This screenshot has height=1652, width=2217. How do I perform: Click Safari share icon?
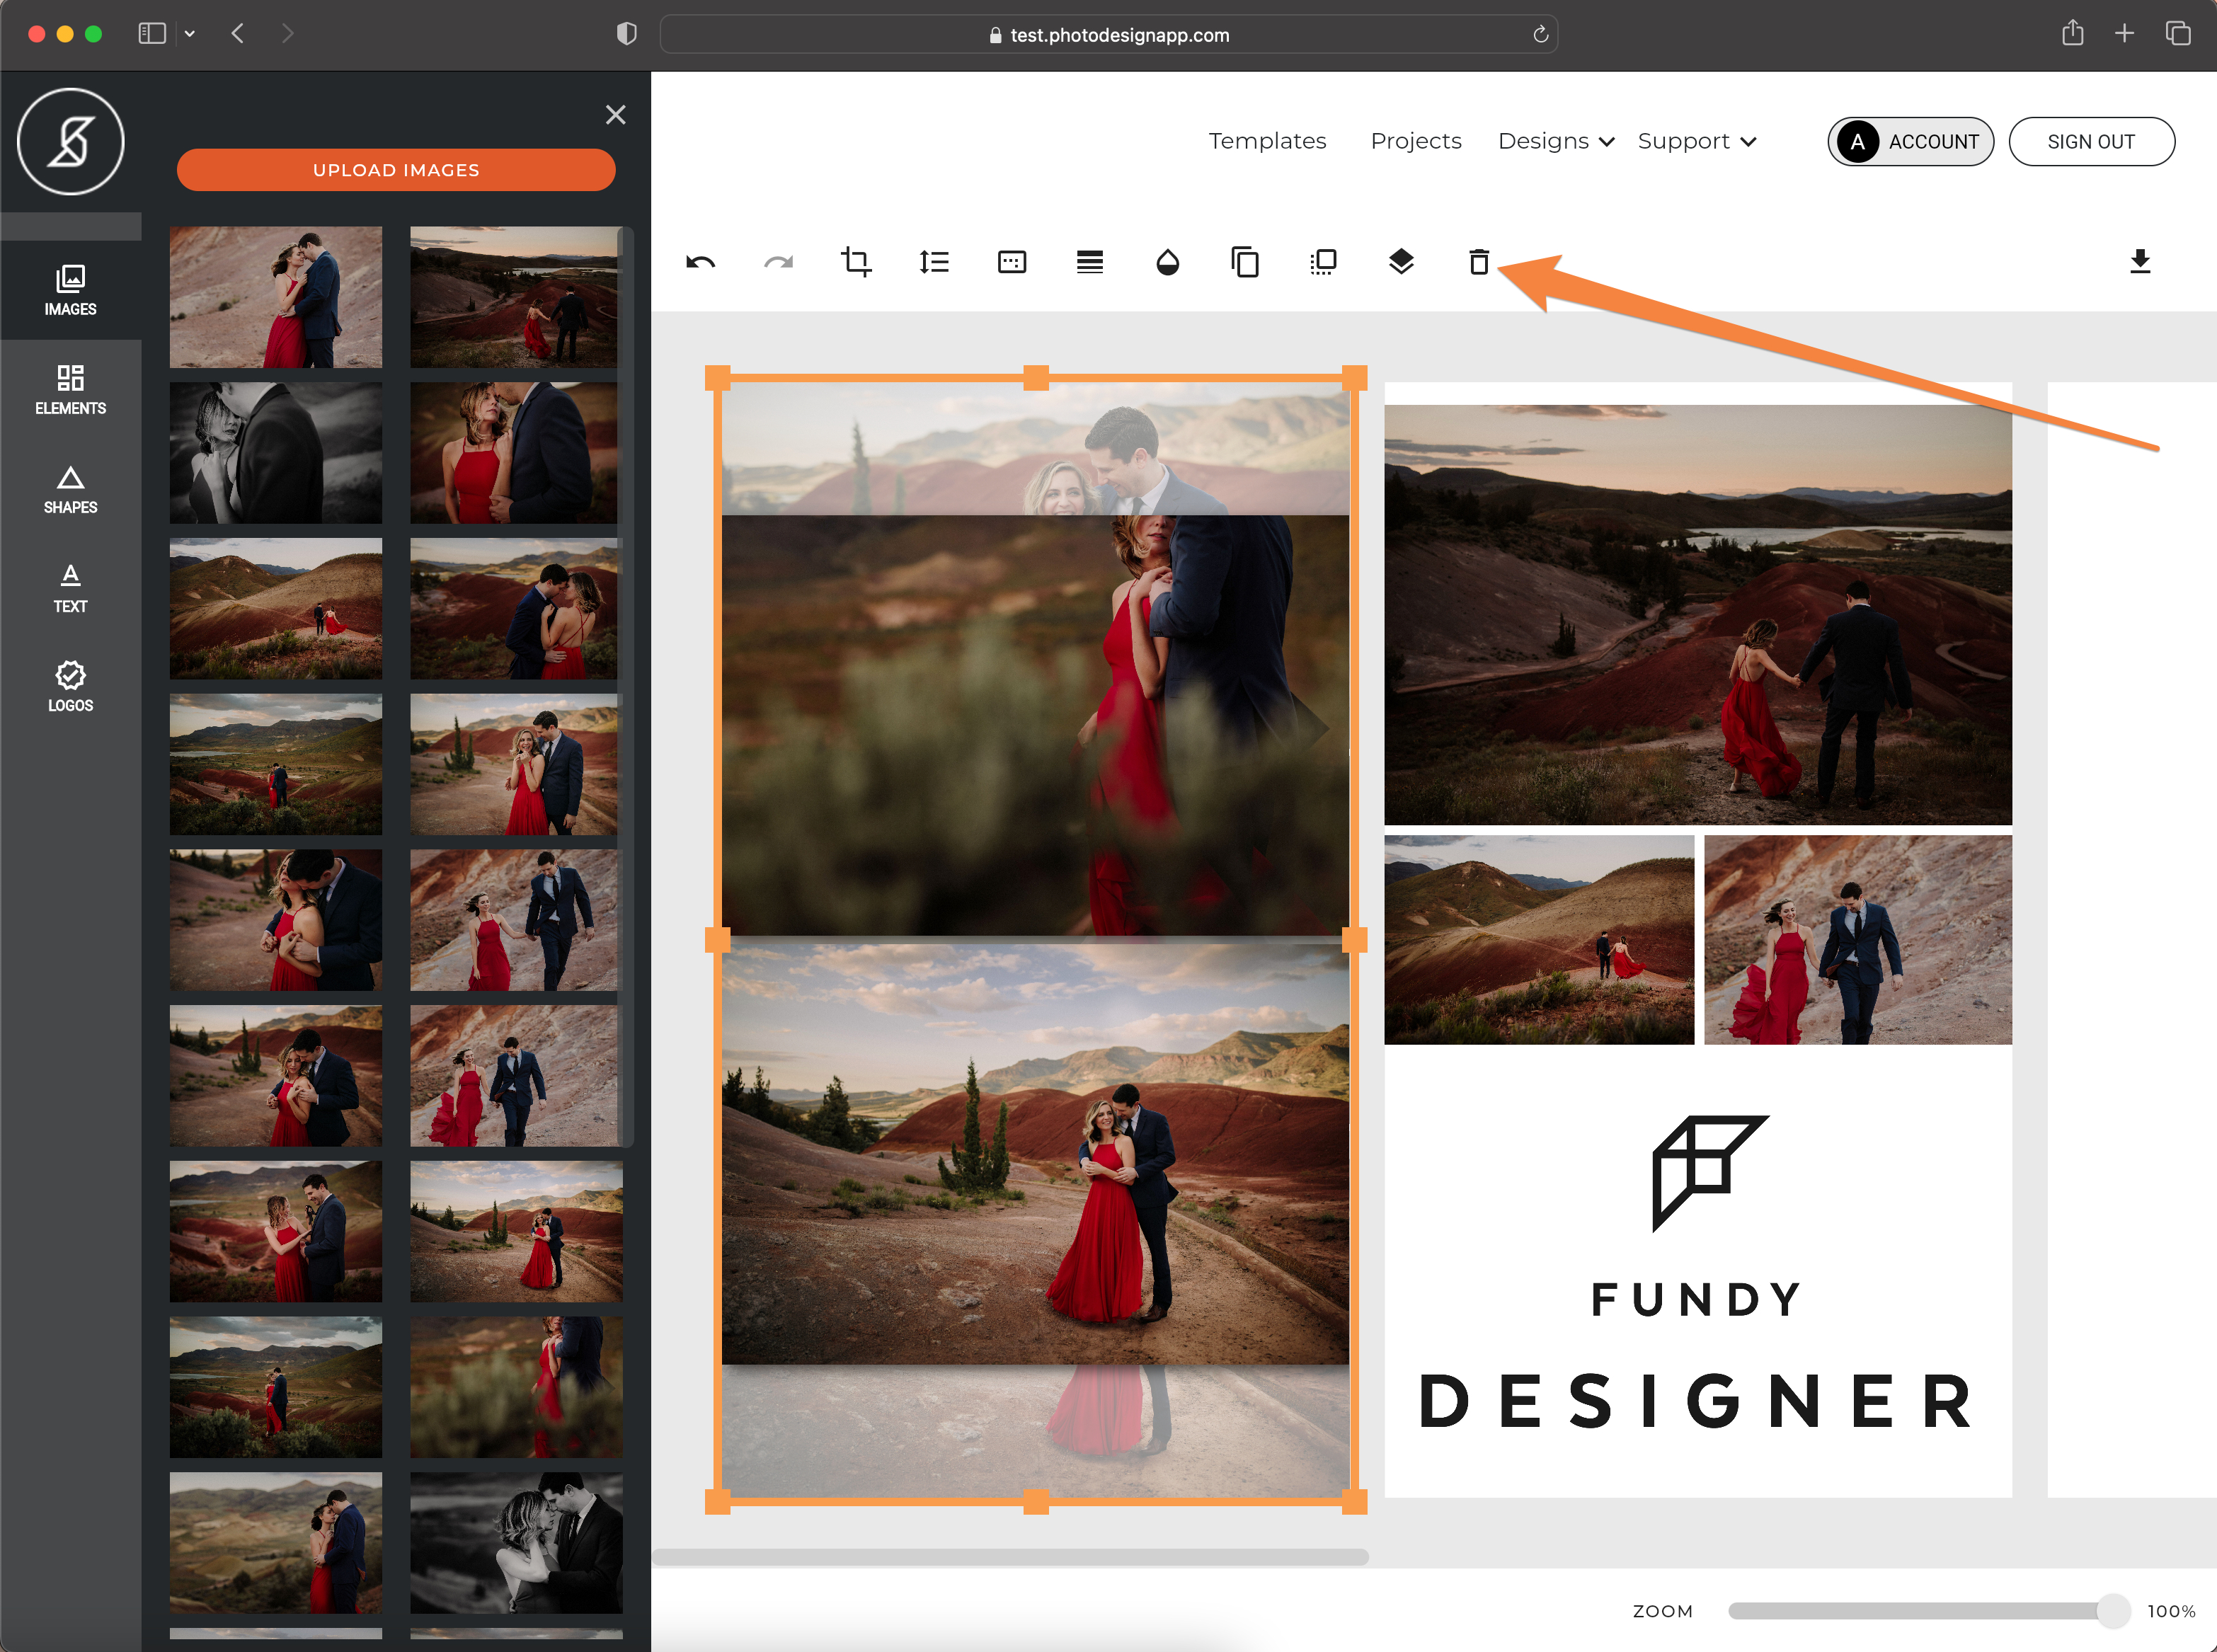tap(2072, 33)
